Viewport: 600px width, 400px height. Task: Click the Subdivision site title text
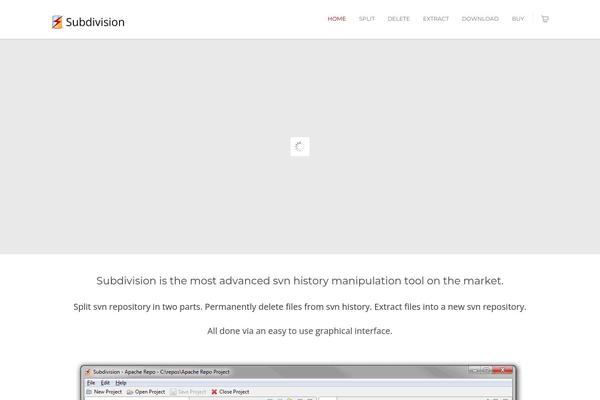95,22
